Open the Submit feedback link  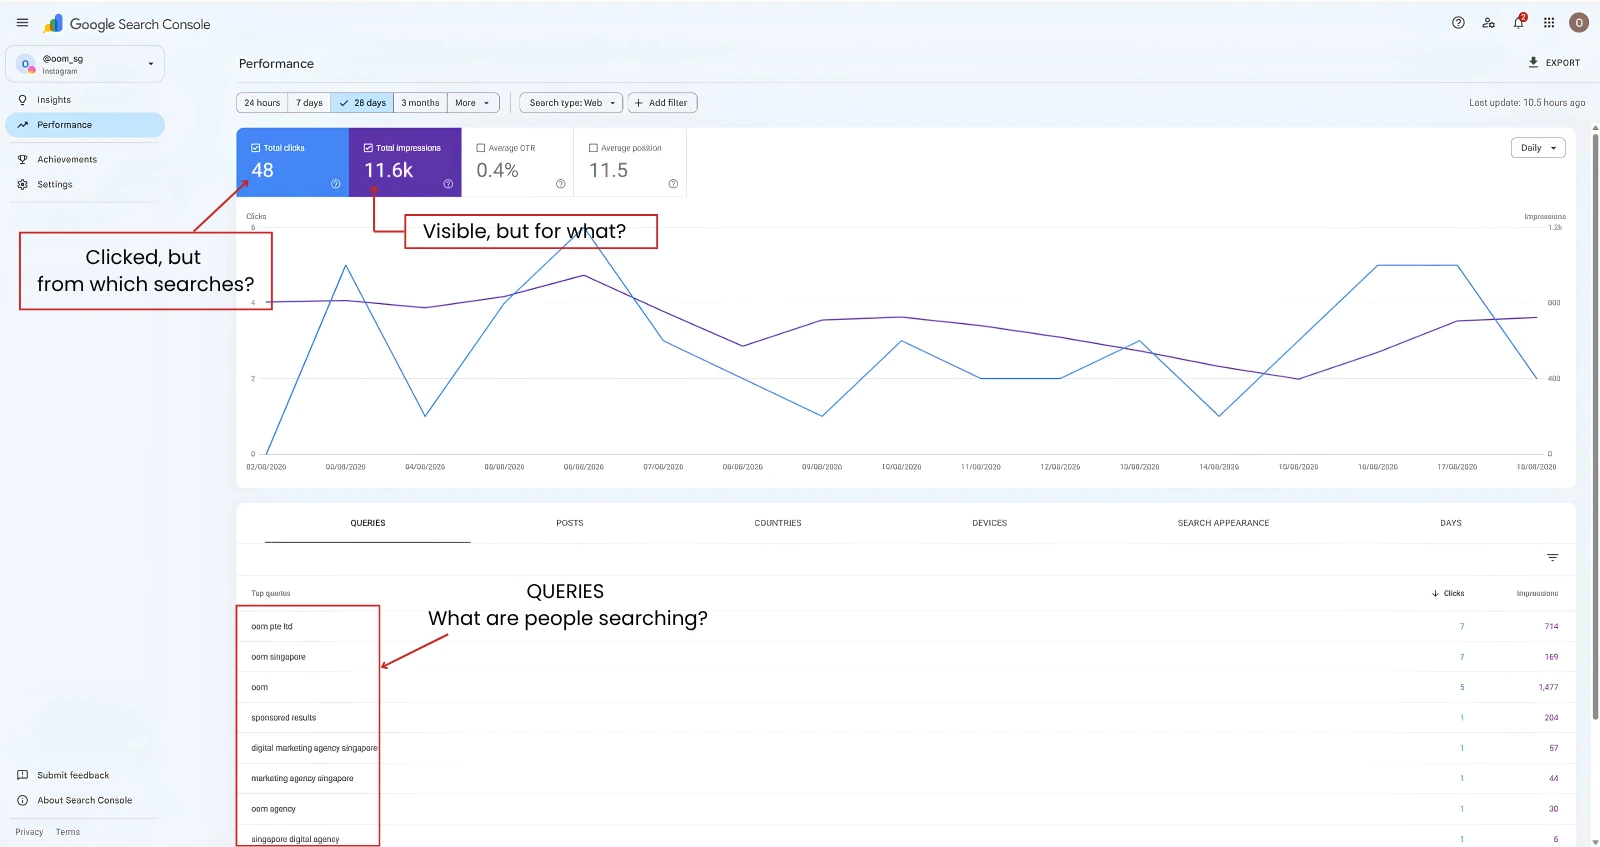tap(73, 775)
